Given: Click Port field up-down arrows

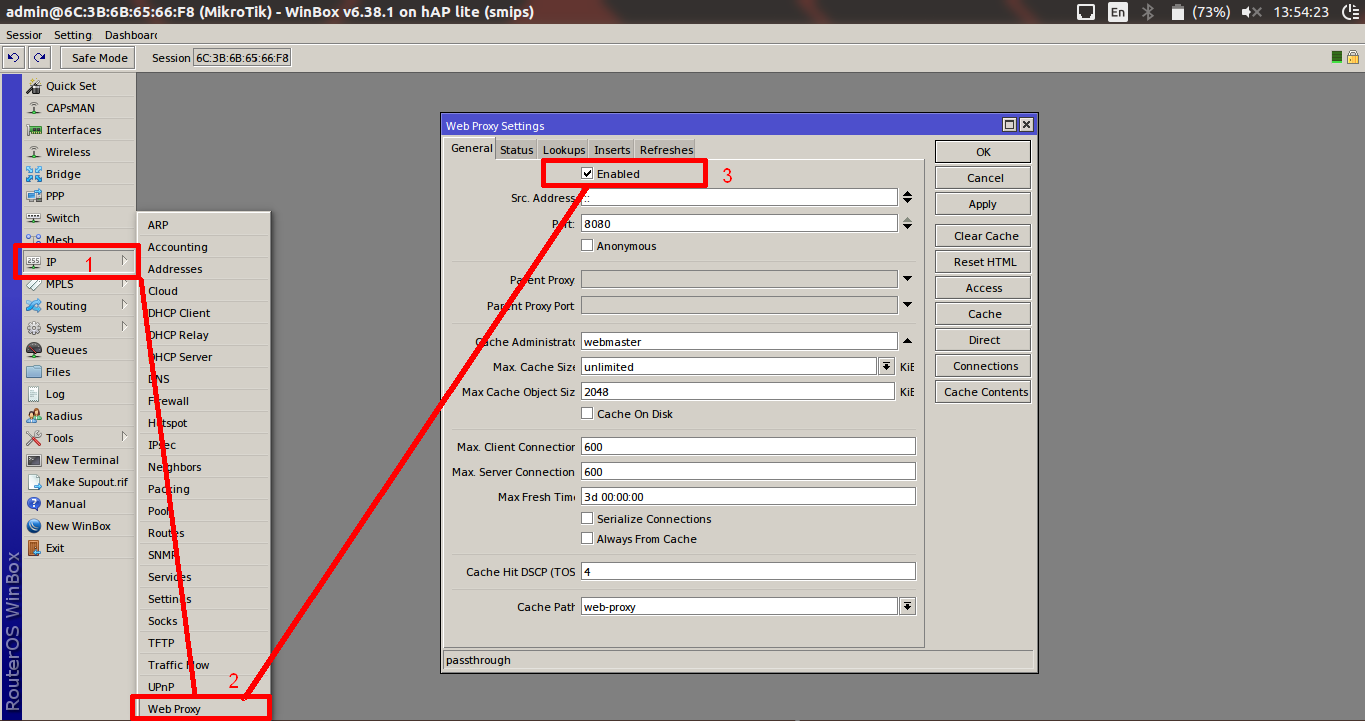Looking at the screenshot, I should tap(907, 223).
